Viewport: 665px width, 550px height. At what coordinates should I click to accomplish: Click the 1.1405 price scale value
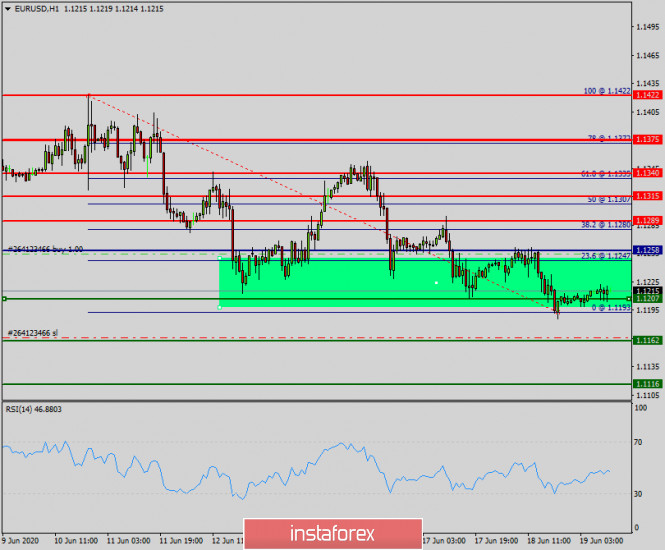(x=648, y=112)
